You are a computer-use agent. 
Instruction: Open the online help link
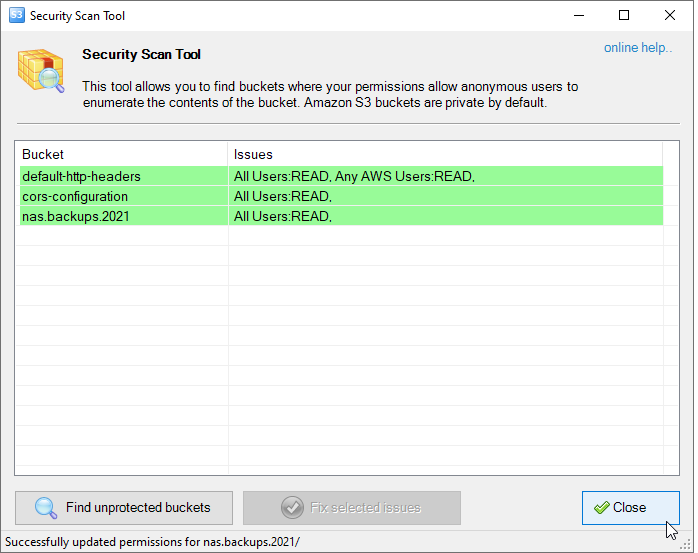pos(637,48)
